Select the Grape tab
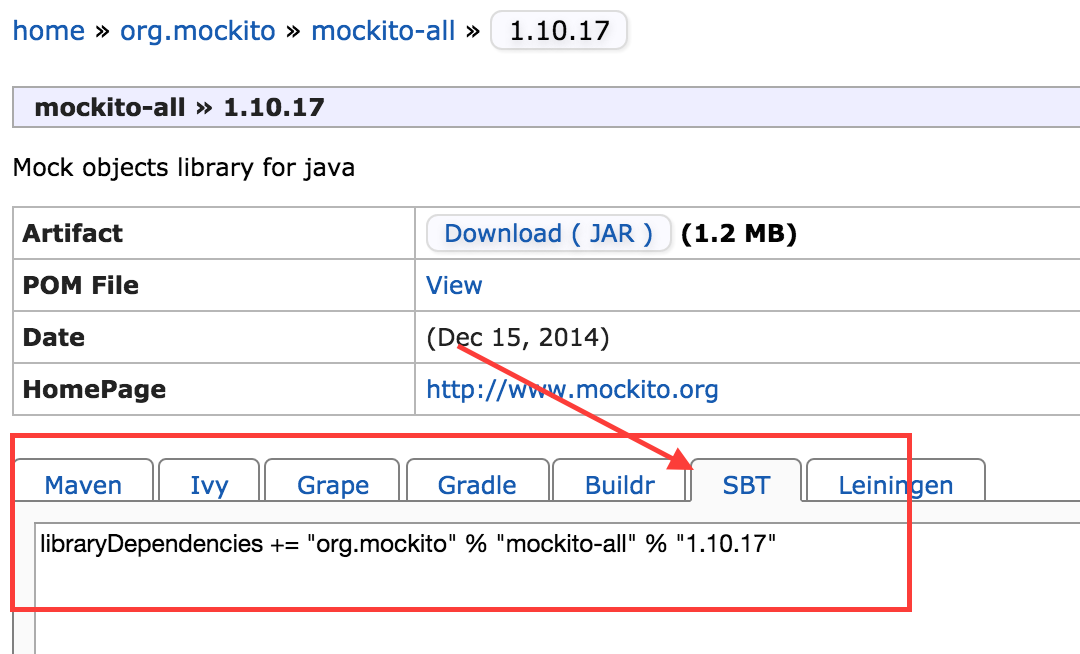 (x=333, y=485)
